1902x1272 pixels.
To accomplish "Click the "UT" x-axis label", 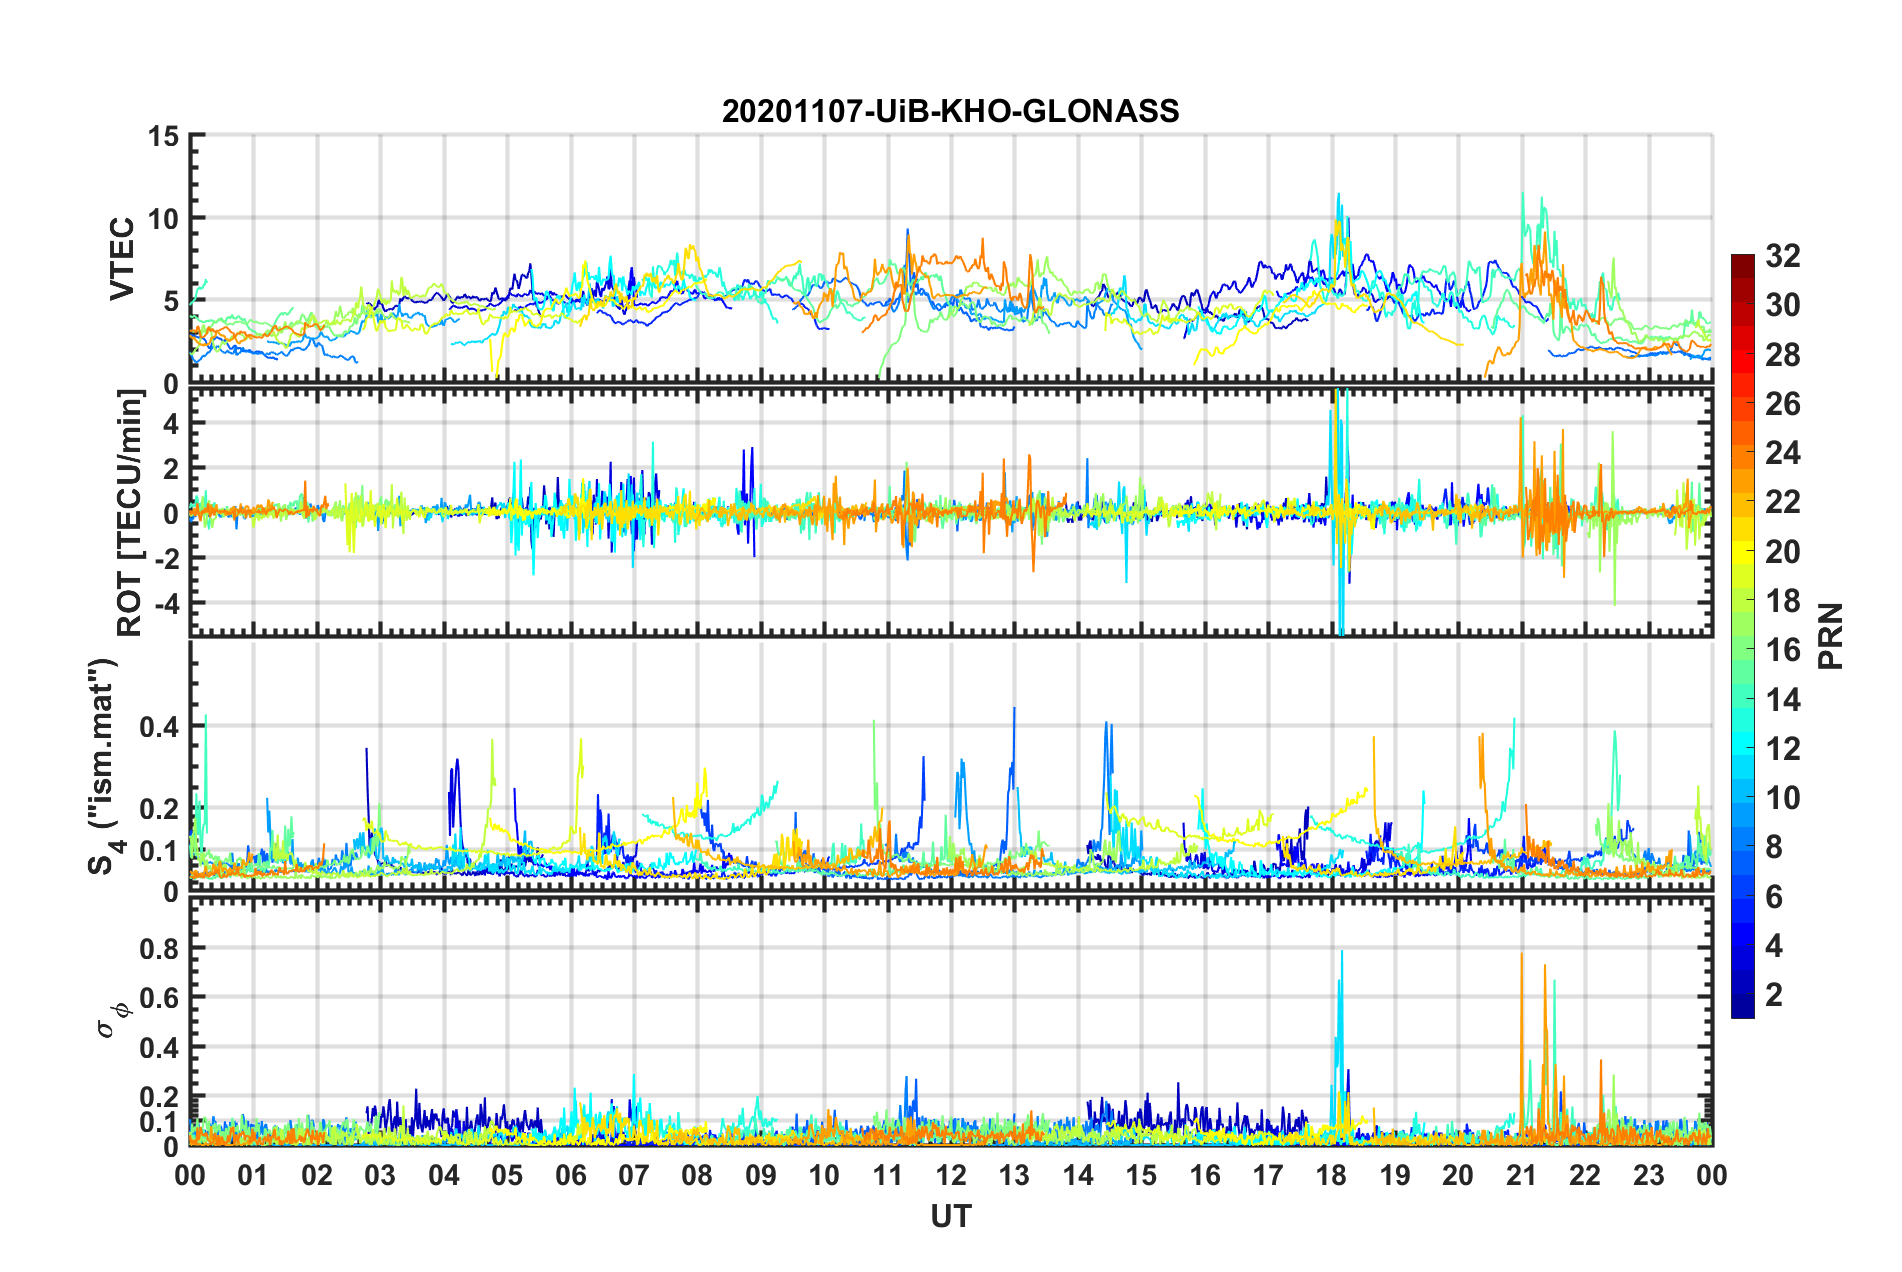I will pyautogui.click(x=950, y=1216).
